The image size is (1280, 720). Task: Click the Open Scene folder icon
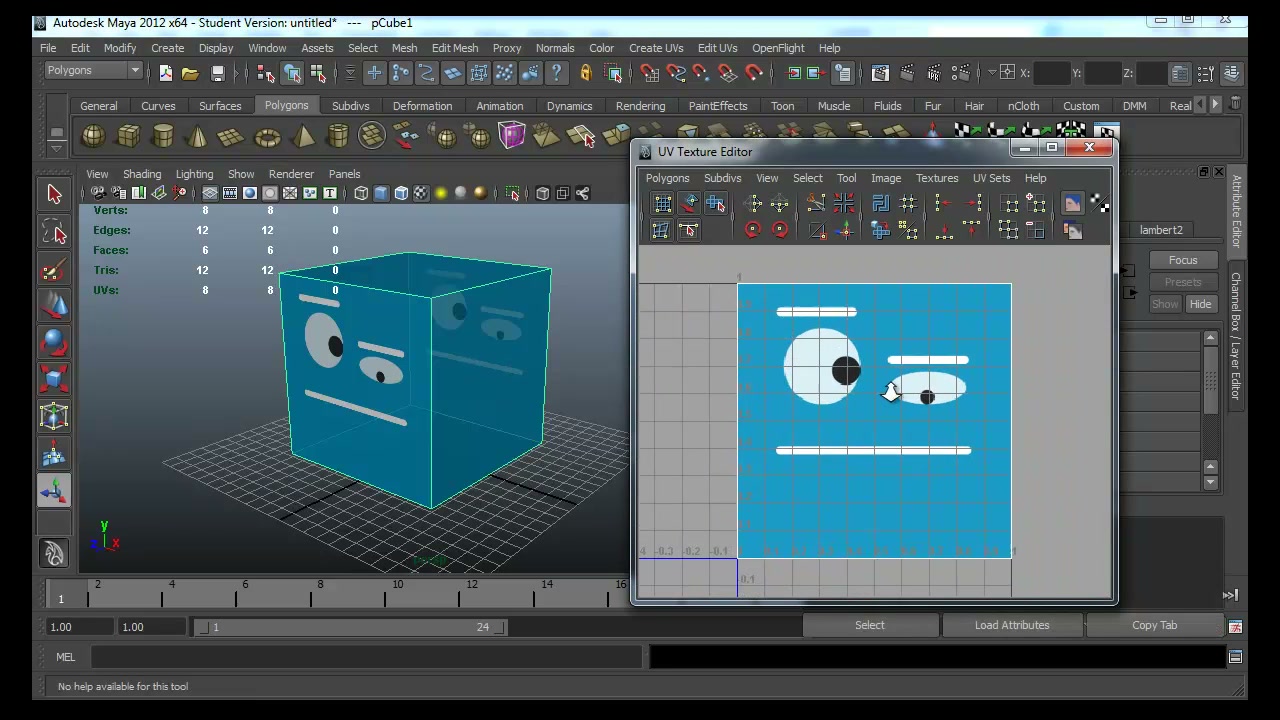click(x=190, y=73)
